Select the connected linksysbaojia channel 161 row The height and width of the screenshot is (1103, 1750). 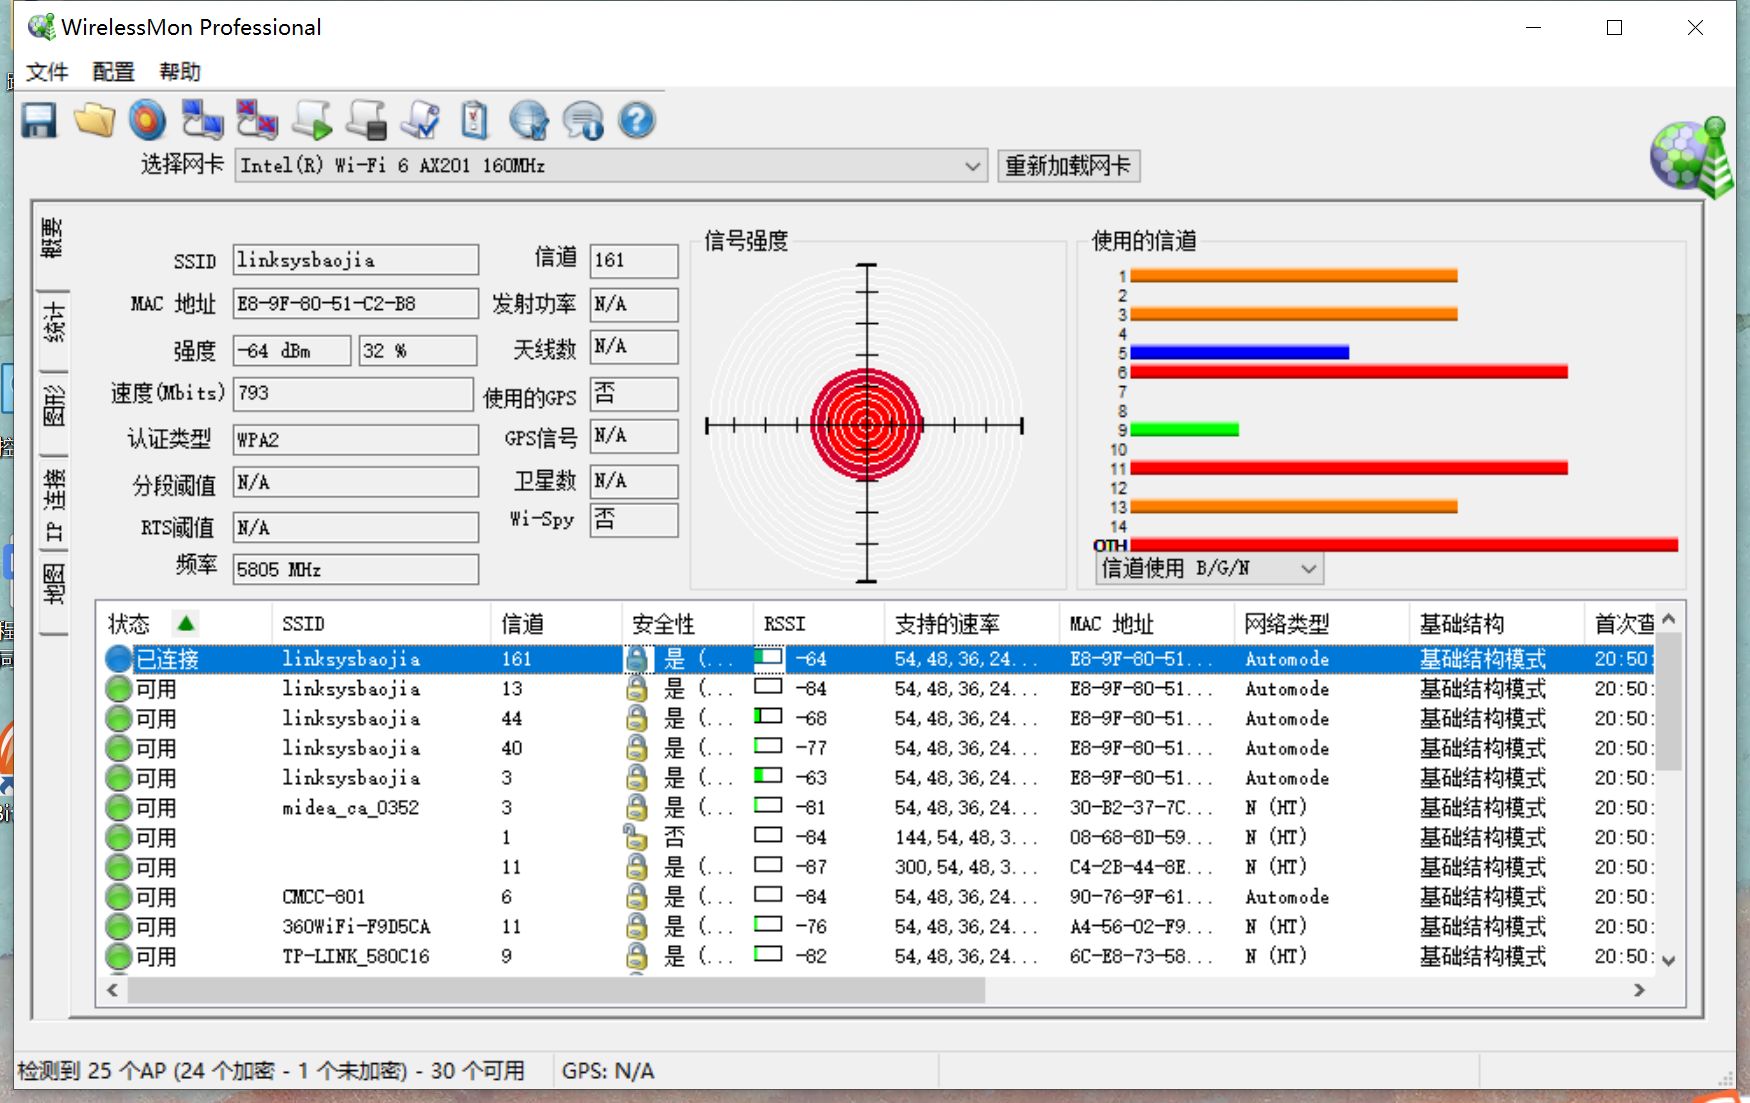[x=878, y=659]
